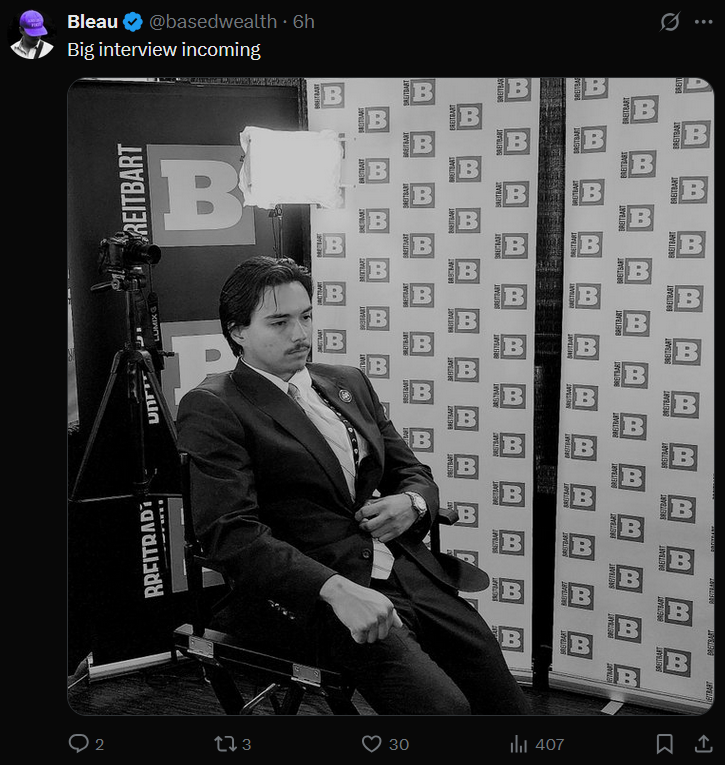Screen dimensions: 725x765
Task: Click the post text 'Big interview incoming'
Action: [164, 50]
